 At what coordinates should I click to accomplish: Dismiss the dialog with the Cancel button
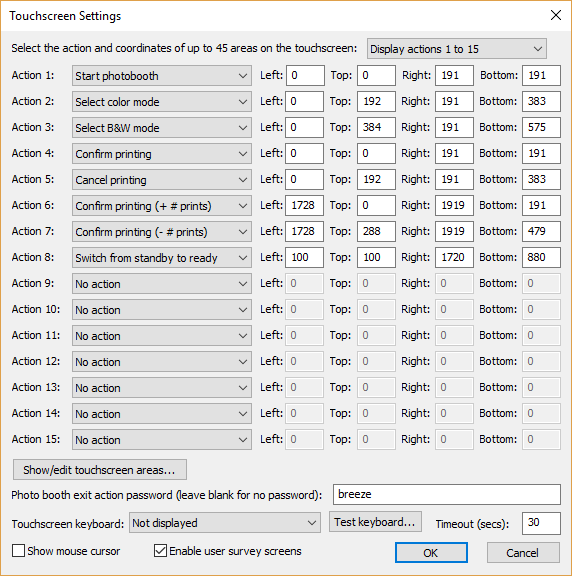pyautogui.click(x=523, y=552)
